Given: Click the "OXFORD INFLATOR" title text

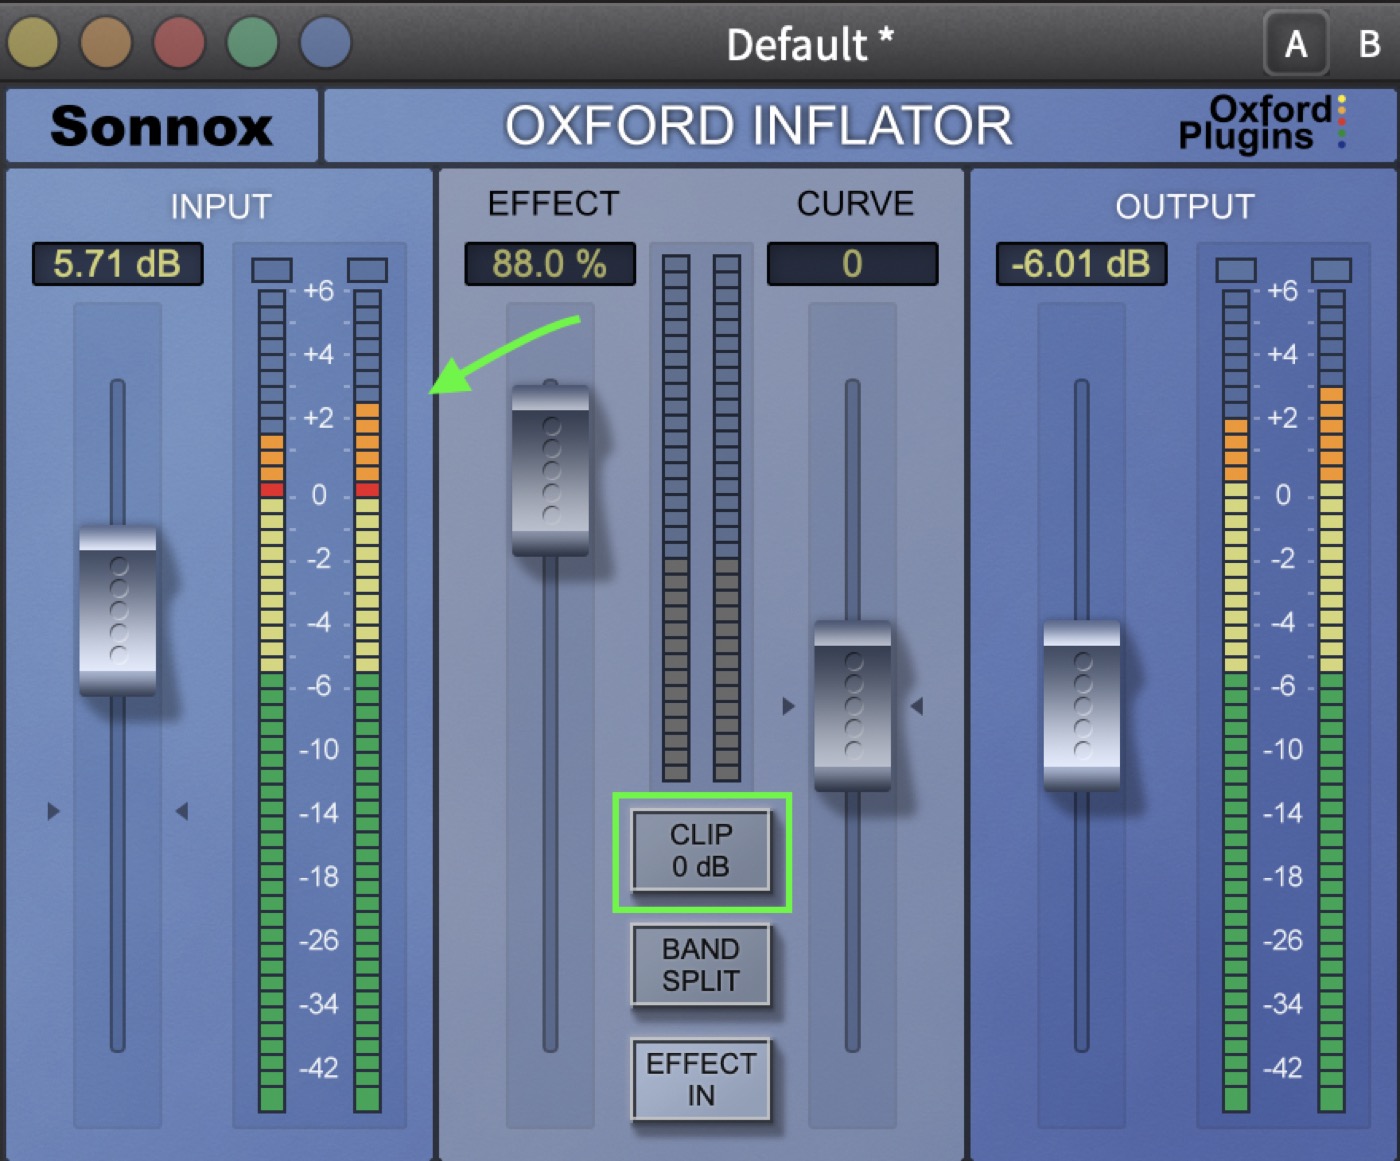Looking at the screenshot, I should tap(759, 126).
